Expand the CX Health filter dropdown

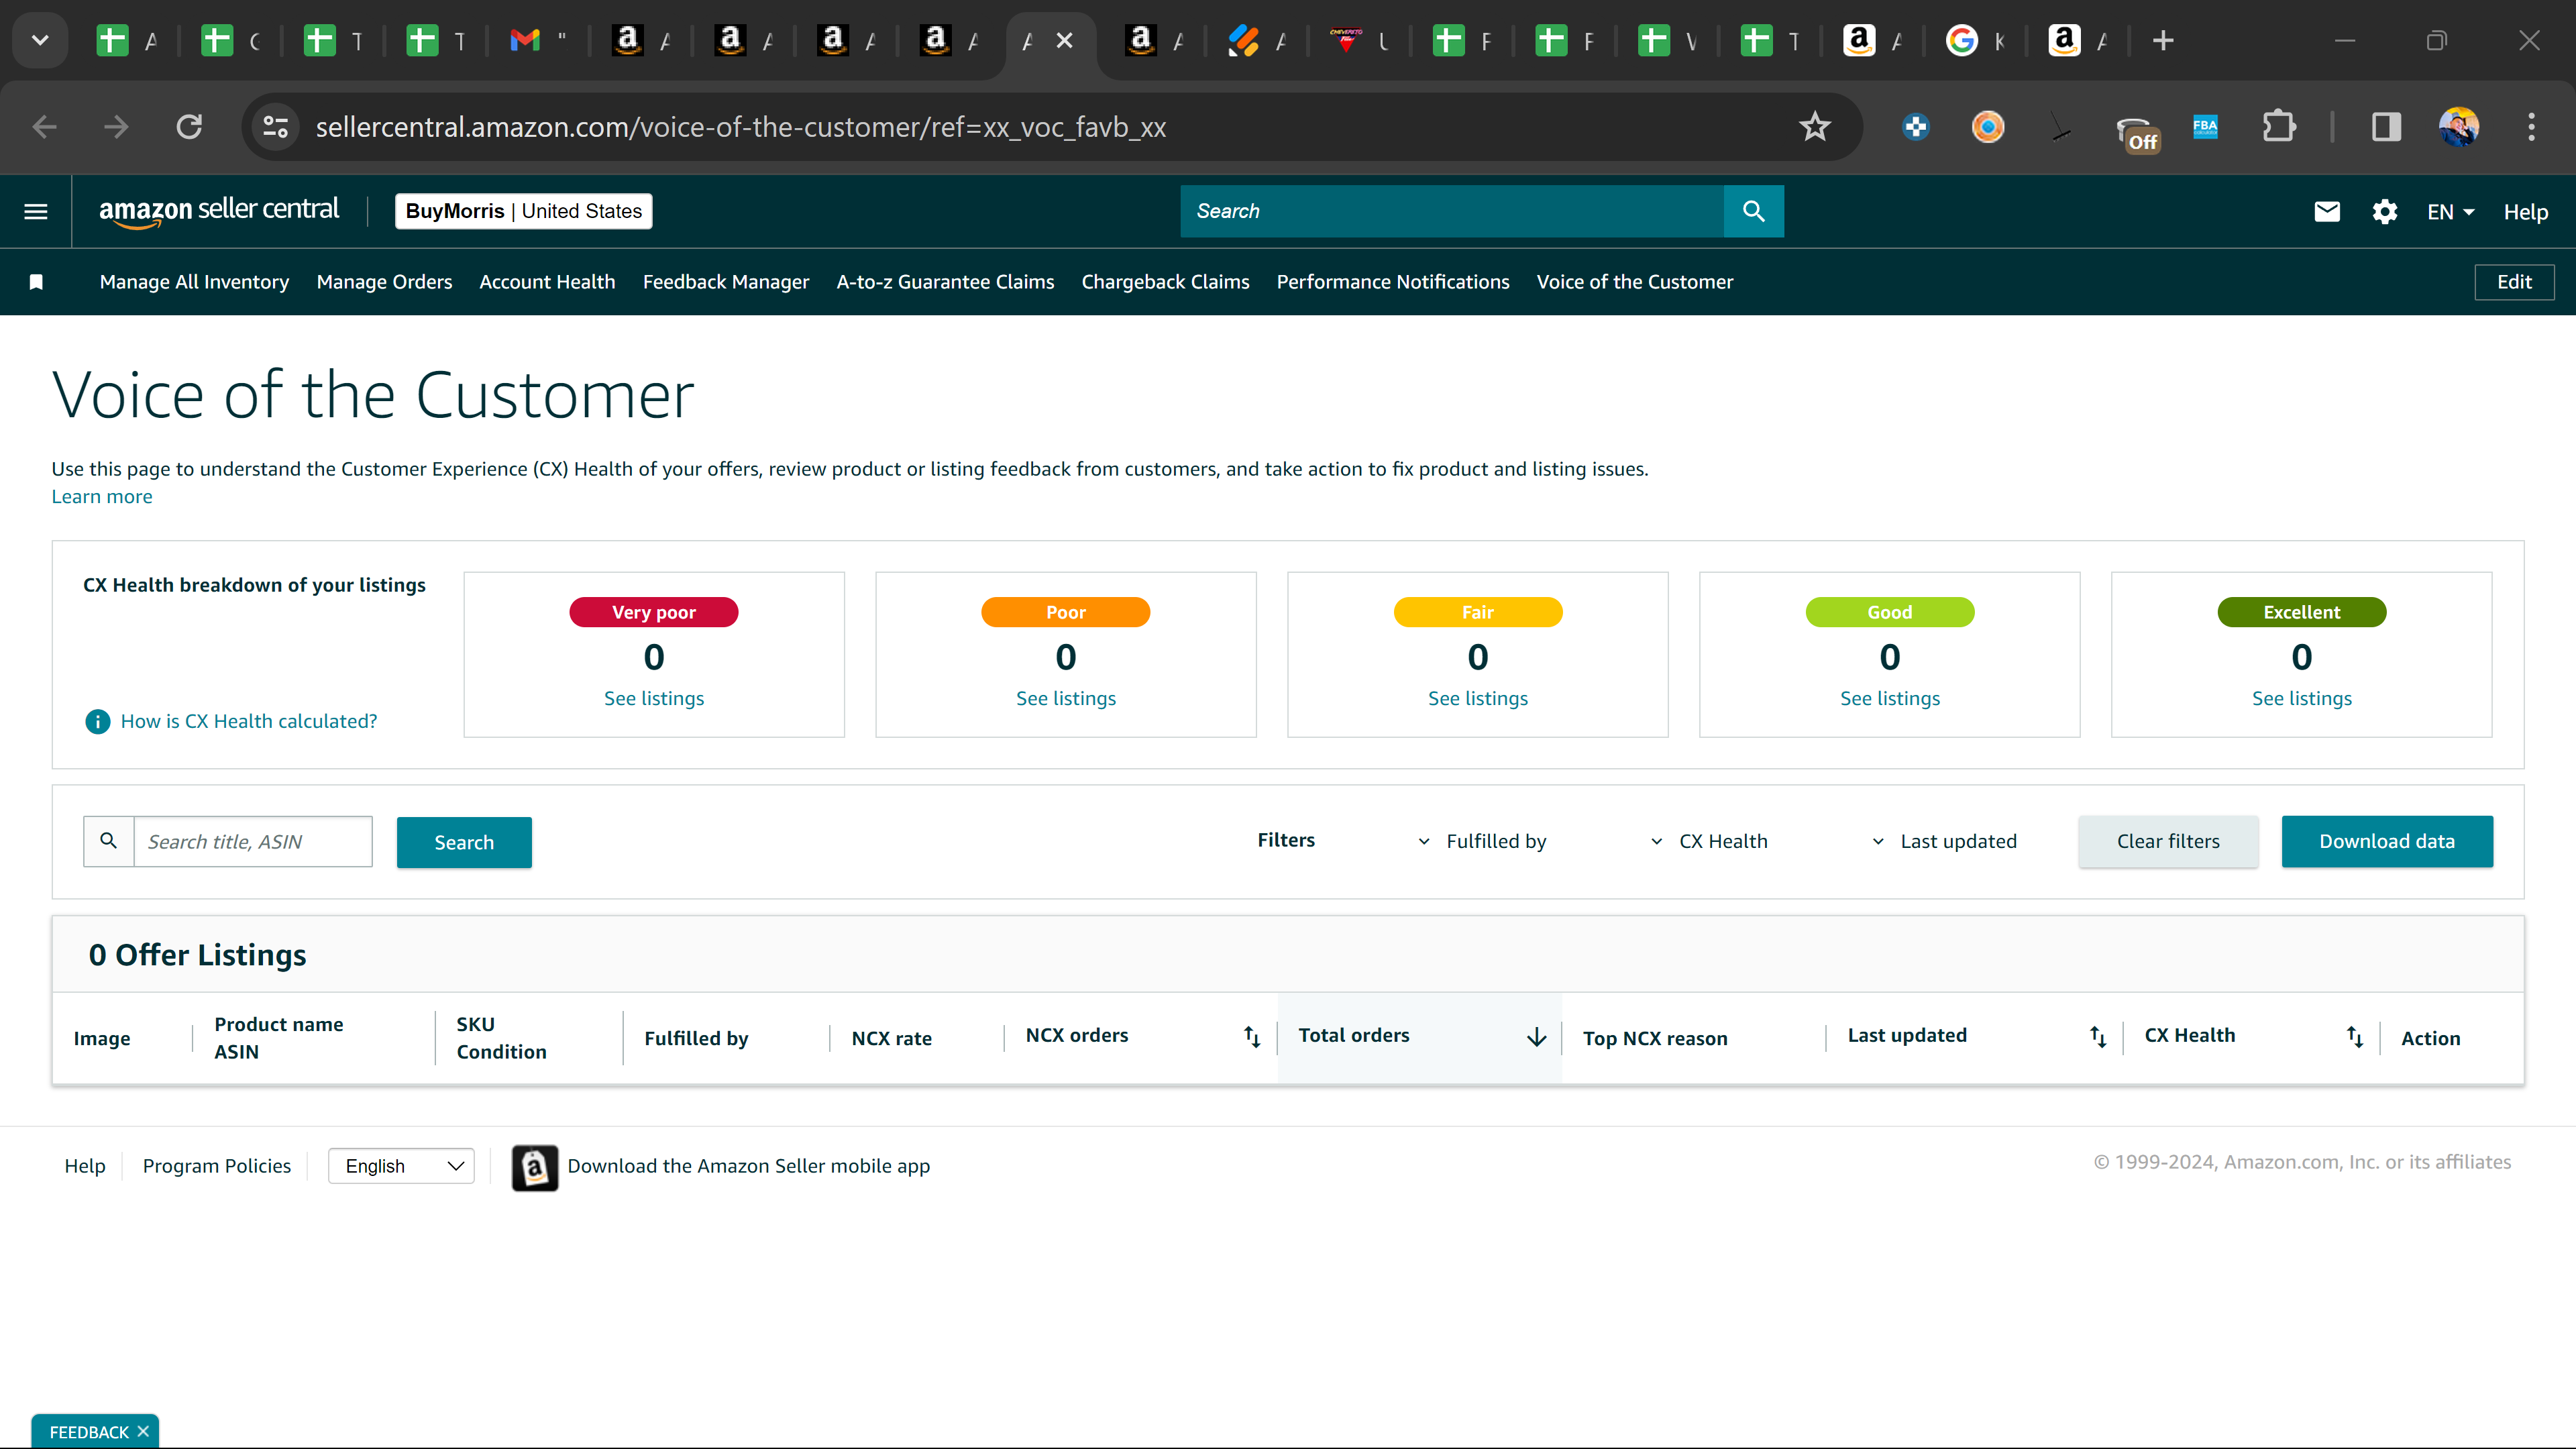1709,841
